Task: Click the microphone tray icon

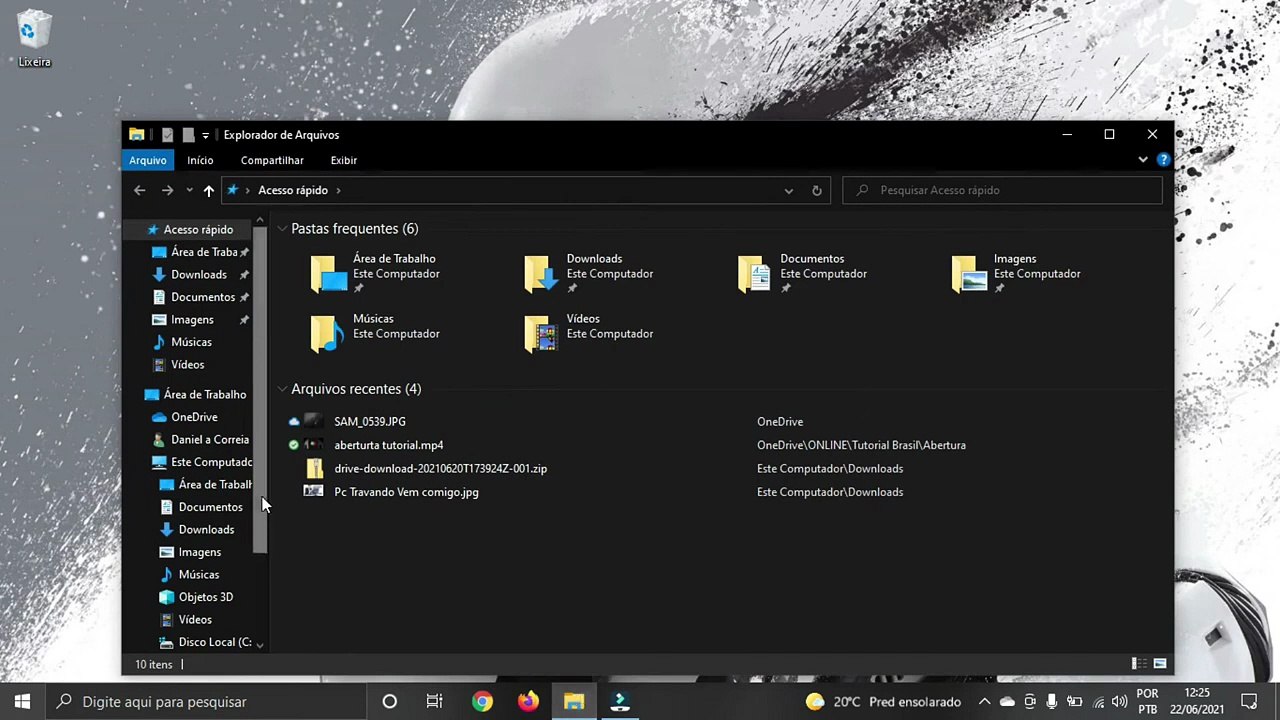Action: pos(1052,702)
